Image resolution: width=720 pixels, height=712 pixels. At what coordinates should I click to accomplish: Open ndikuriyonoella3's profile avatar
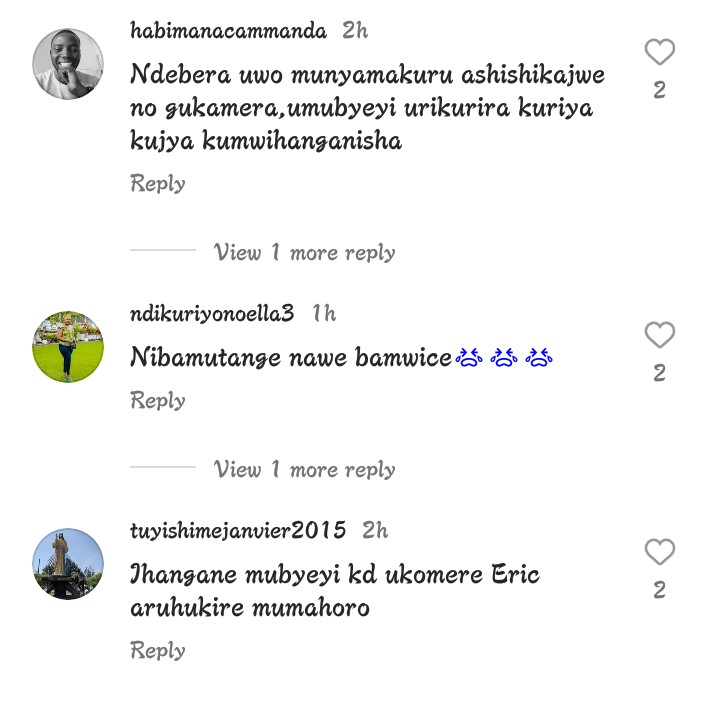(68, 347)
